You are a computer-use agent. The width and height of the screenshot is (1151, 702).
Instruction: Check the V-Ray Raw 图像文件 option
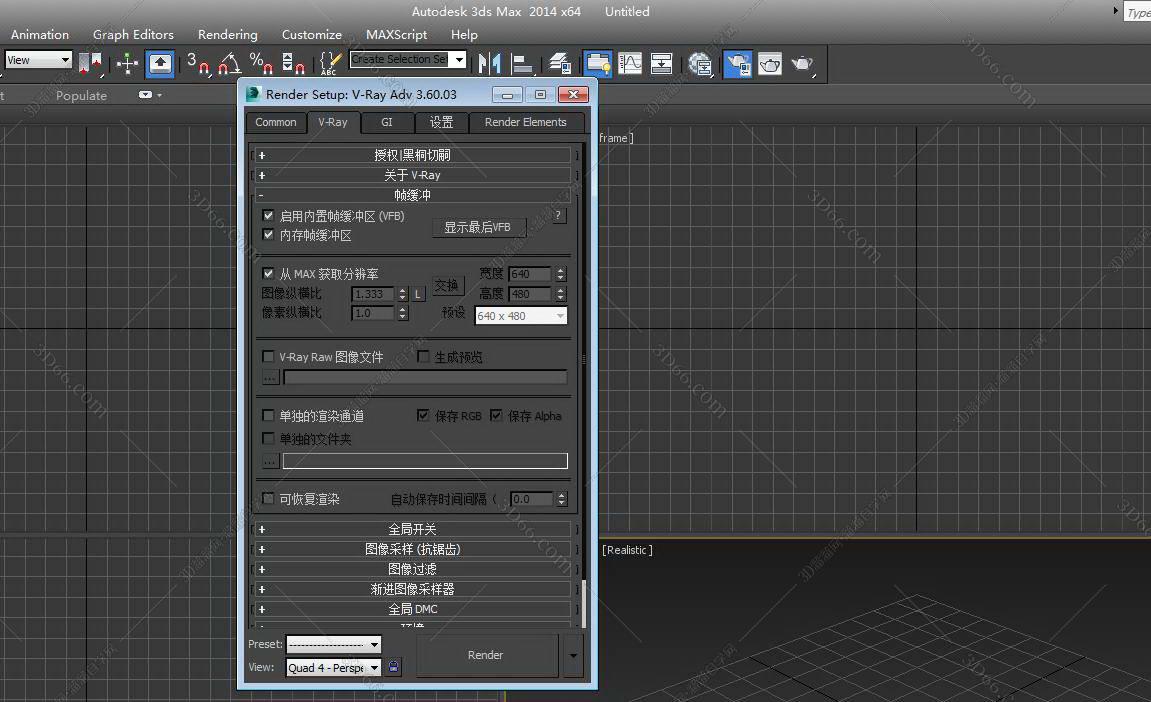(x=268, y=357)
